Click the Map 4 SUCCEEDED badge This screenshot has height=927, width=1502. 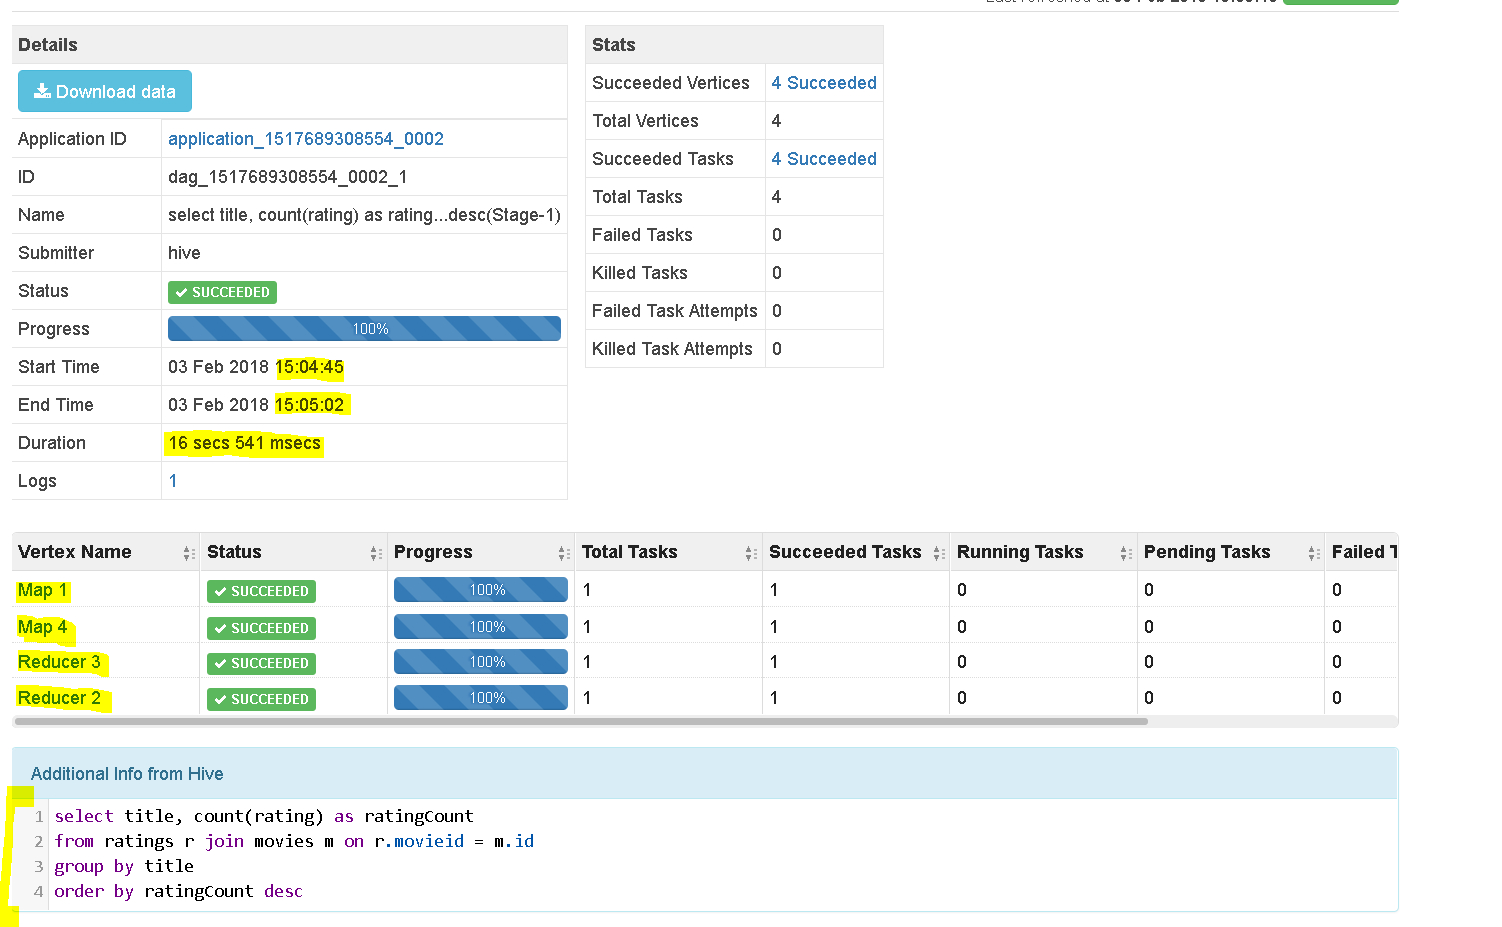(261, 628)
